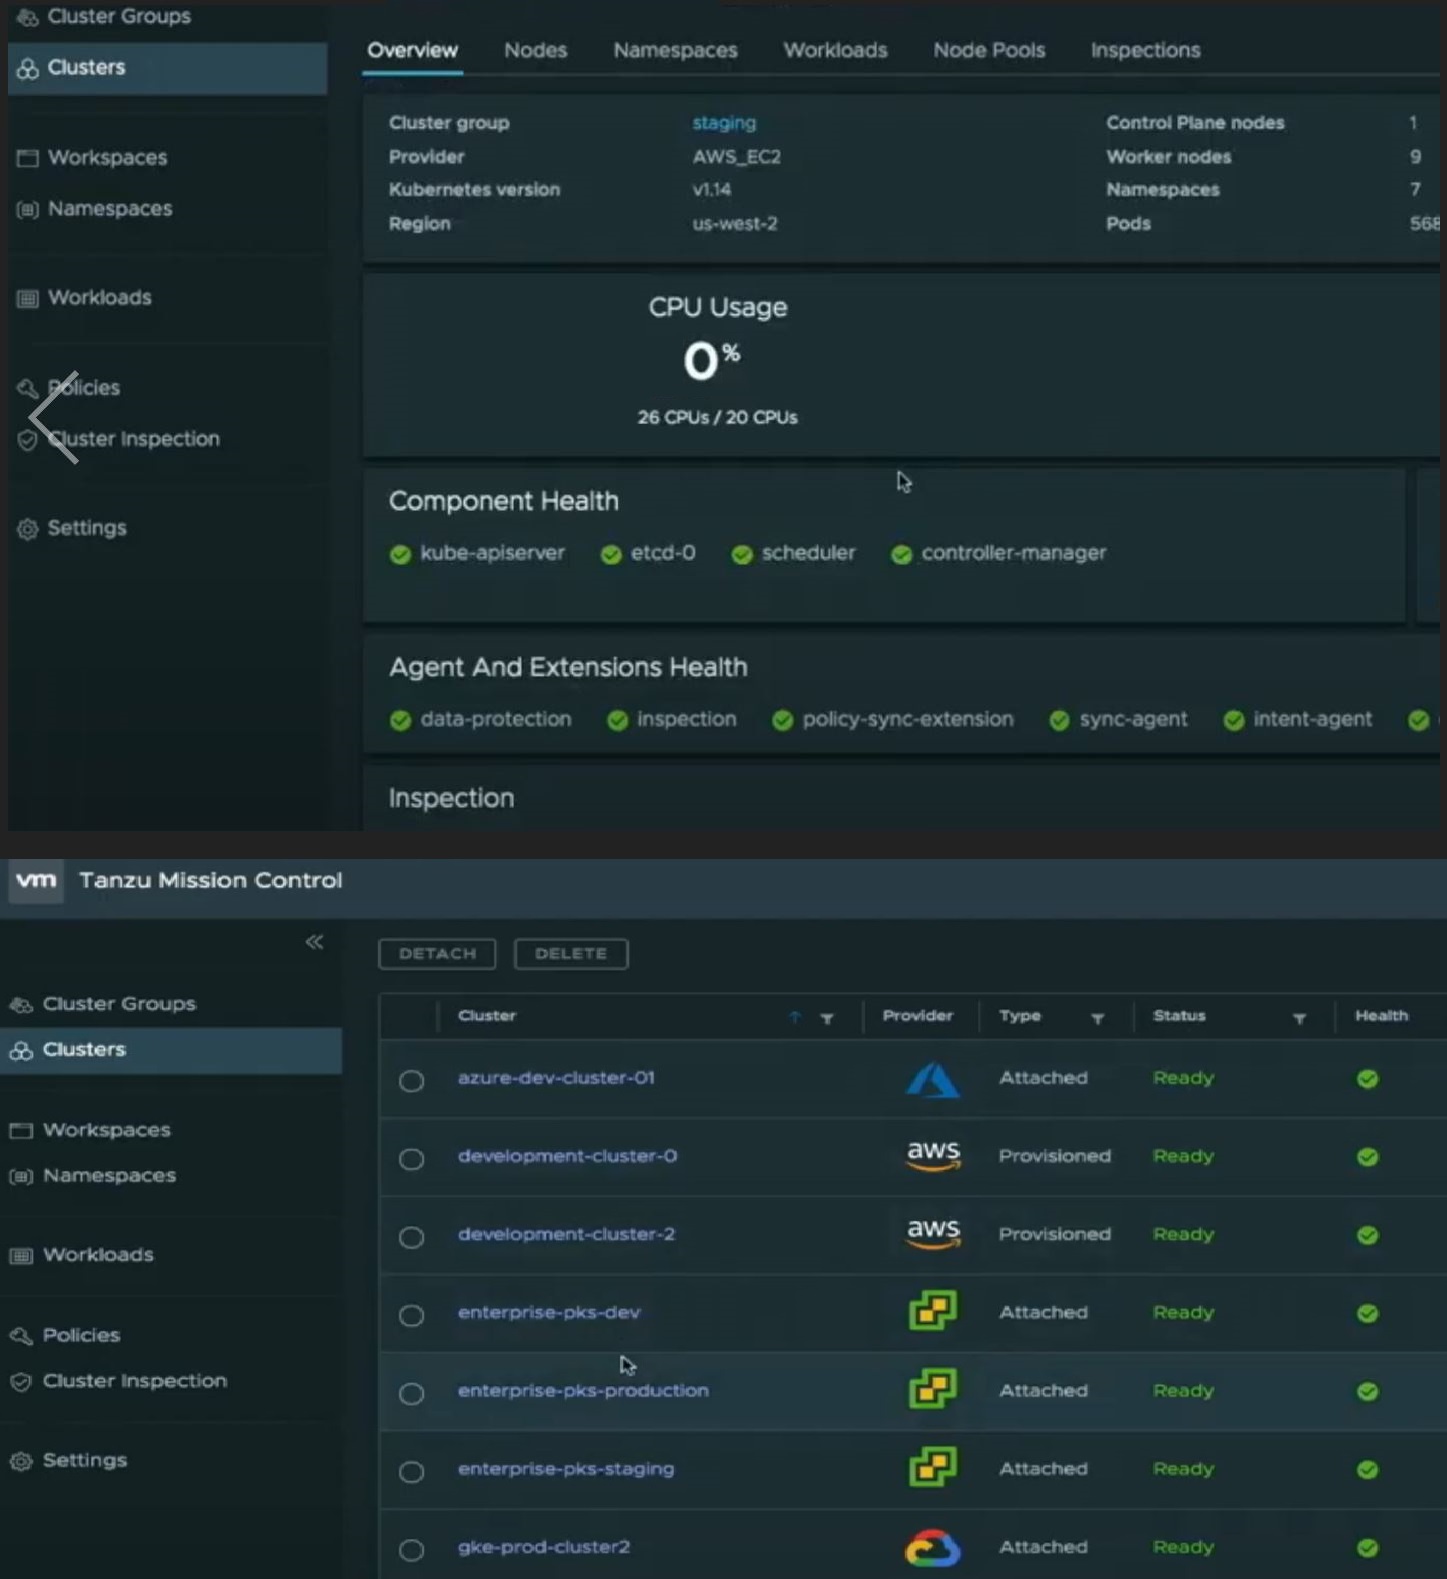Open the Status column filter
Screen dimensions: 1447x1579
coord(1299,1018)
